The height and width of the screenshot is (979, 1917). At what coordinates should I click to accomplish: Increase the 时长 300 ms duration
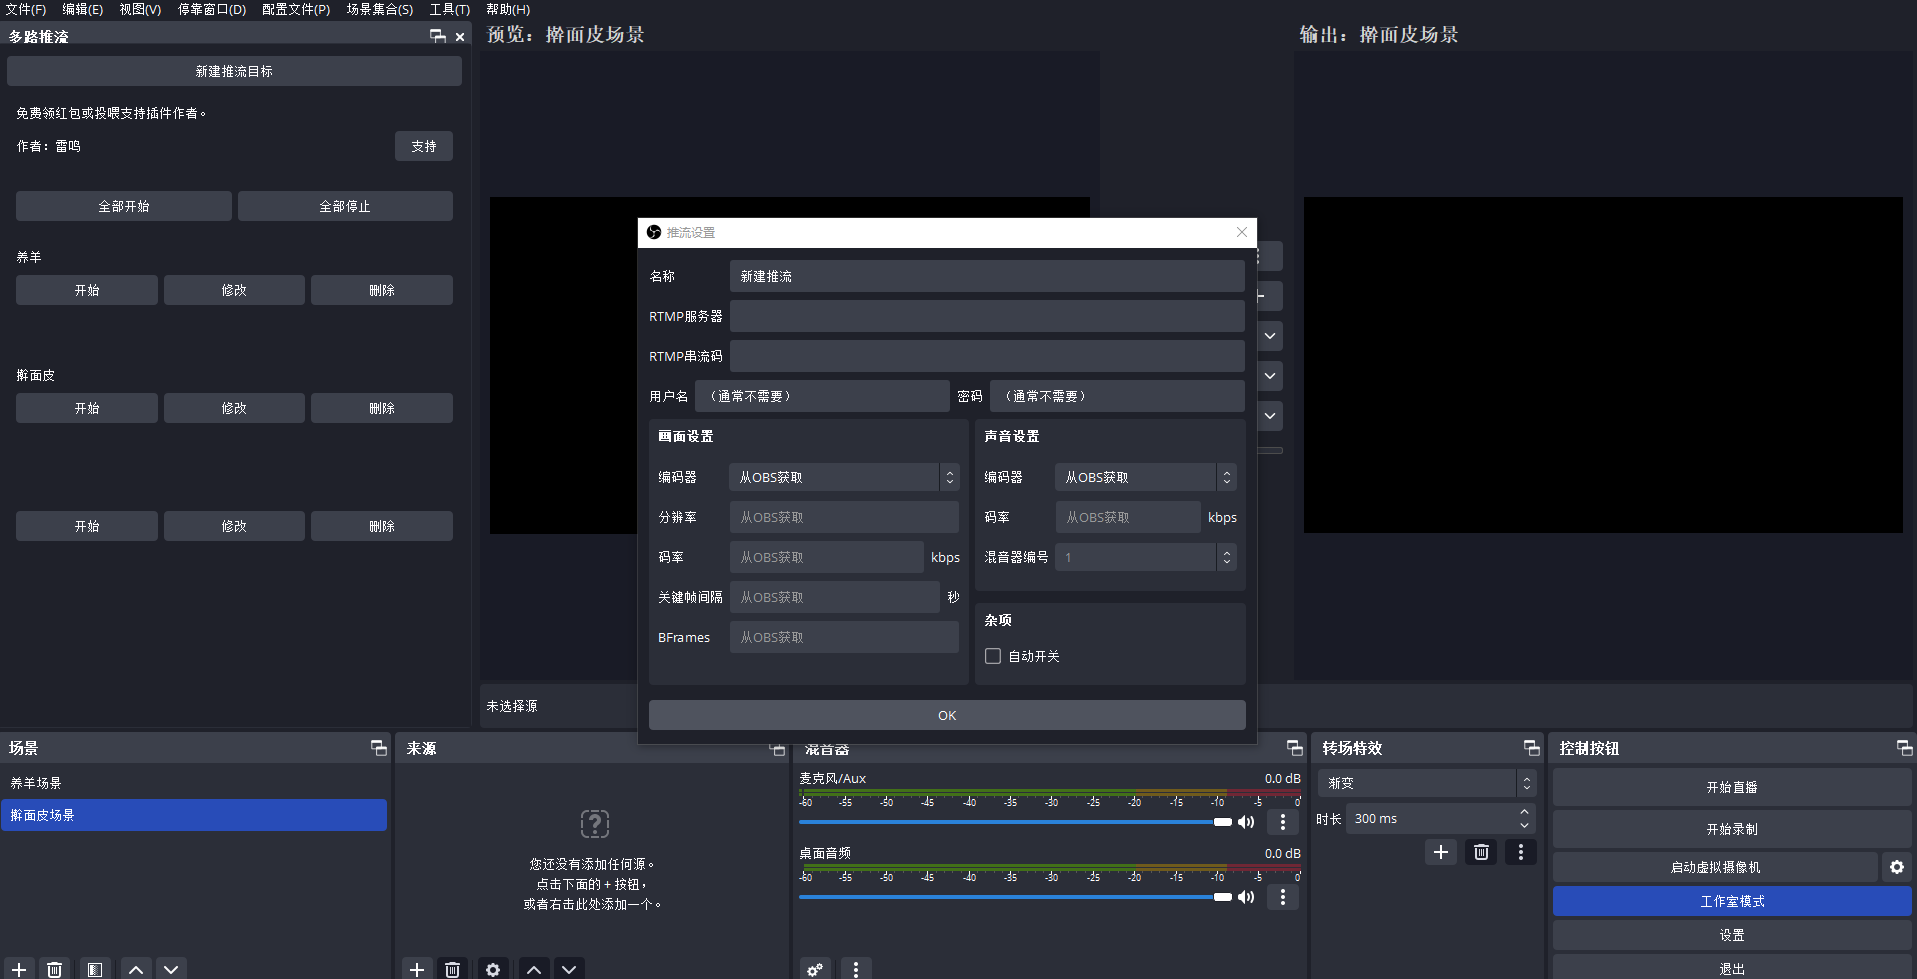1524,812
